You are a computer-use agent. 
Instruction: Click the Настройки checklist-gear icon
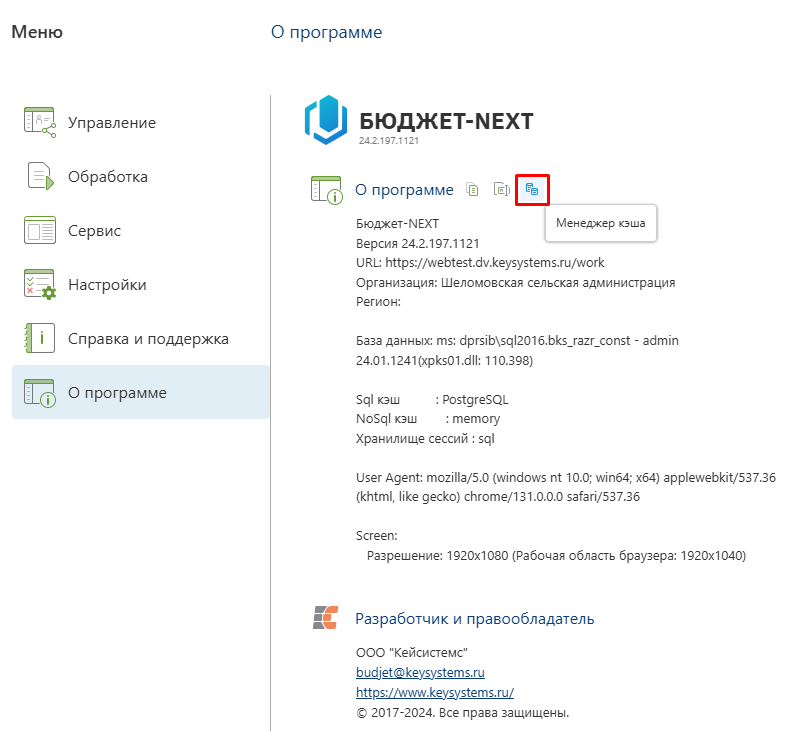click(x=40, y=284)
